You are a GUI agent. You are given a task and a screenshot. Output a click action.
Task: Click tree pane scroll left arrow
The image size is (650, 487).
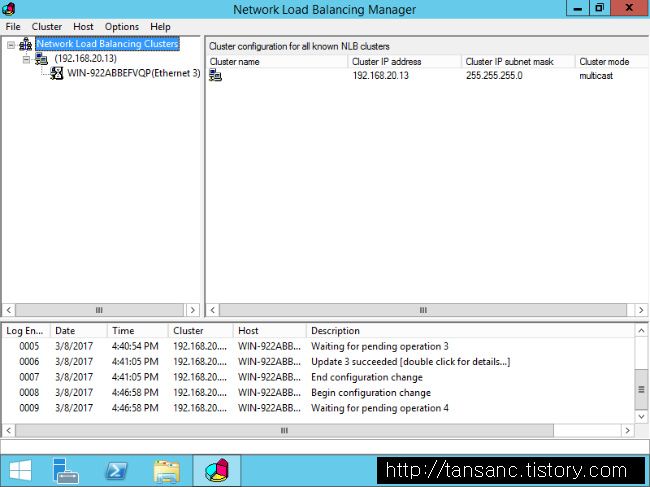tap(9, 310)
